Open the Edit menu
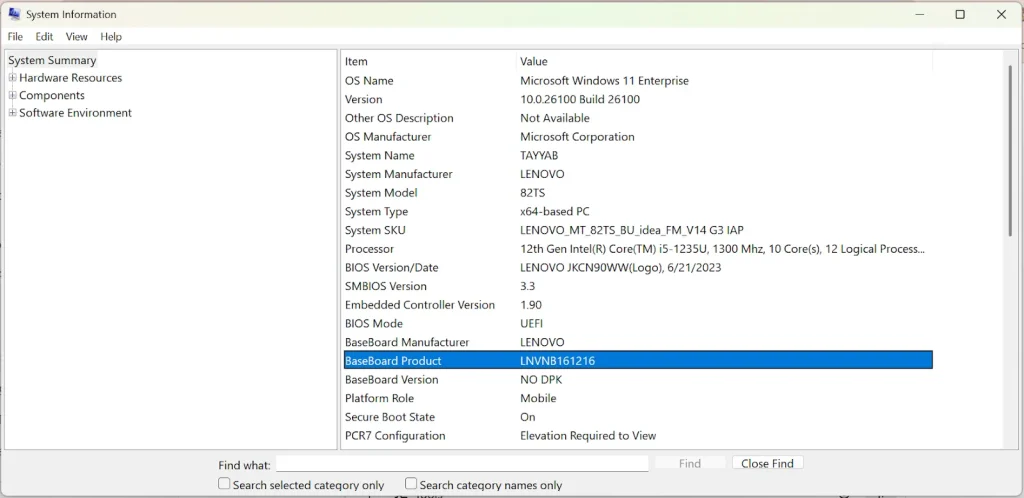Screen dimensions: 1024x498 click(x=44, y=37)
